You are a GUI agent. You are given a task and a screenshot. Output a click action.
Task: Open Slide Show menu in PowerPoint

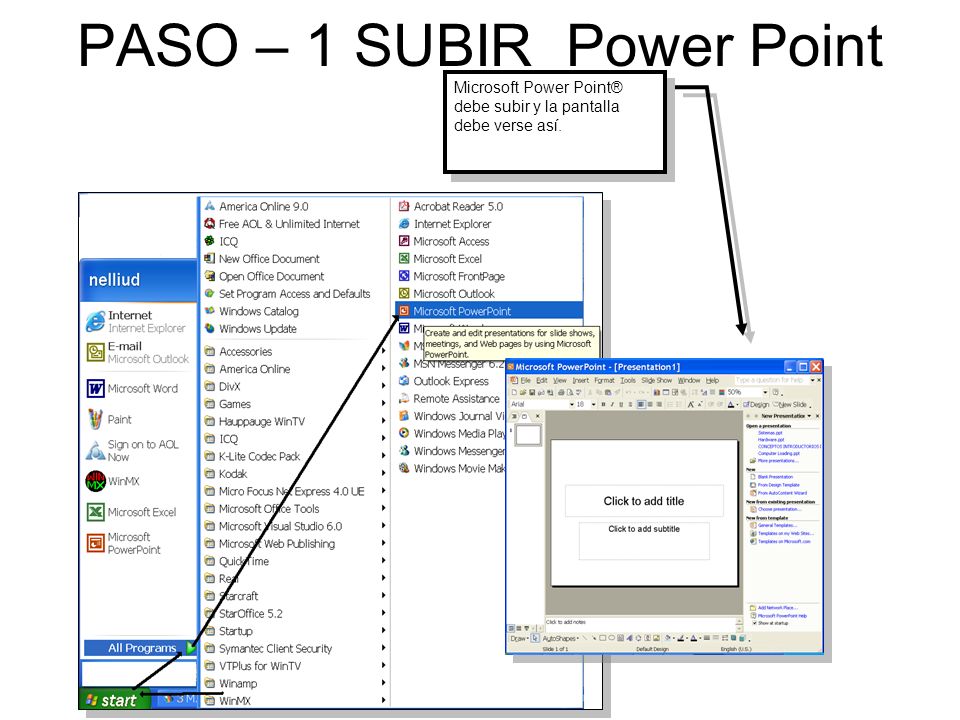tap(656, 380)
